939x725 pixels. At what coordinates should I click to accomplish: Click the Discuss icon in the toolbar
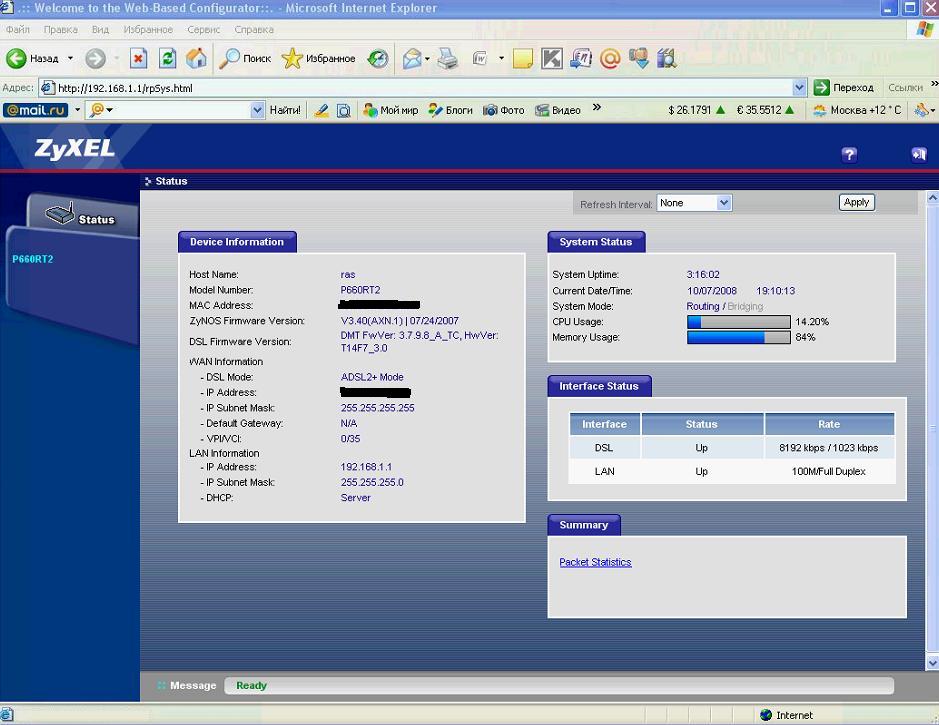coord(581,59)
